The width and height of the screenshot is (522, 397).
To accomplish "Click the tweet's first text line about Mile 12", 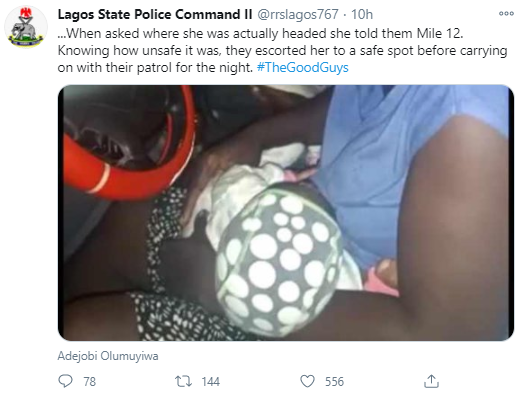I will [x=260, y=34].
